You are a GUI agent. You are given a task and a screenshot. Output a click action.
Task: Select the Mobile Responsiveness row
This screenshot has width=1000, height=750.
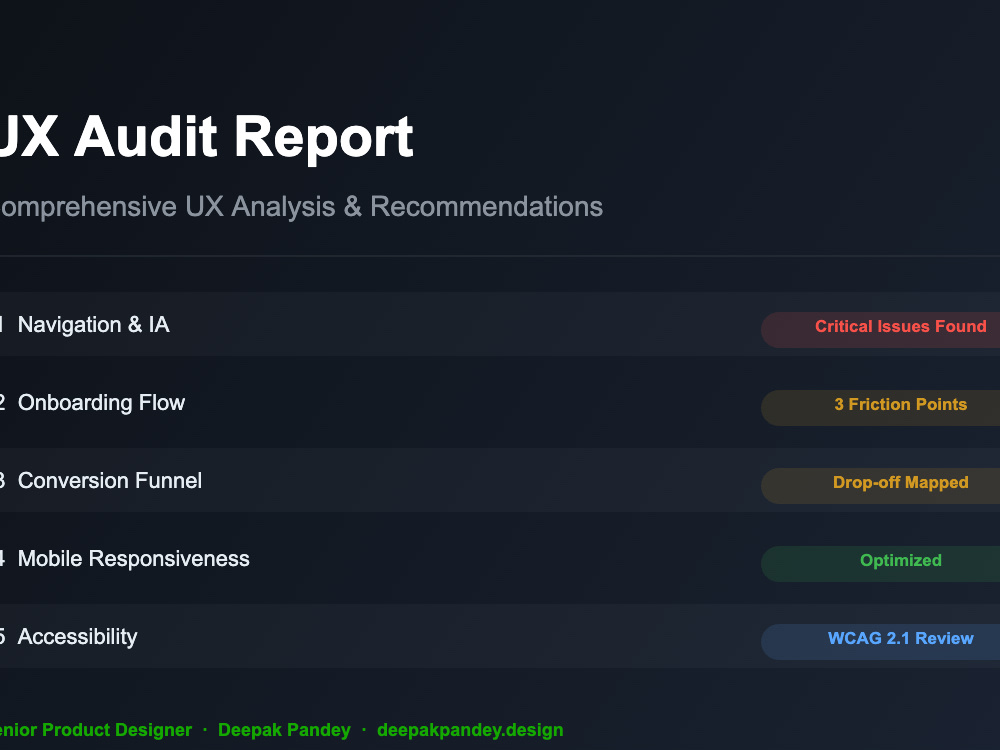tap(500, 559)
